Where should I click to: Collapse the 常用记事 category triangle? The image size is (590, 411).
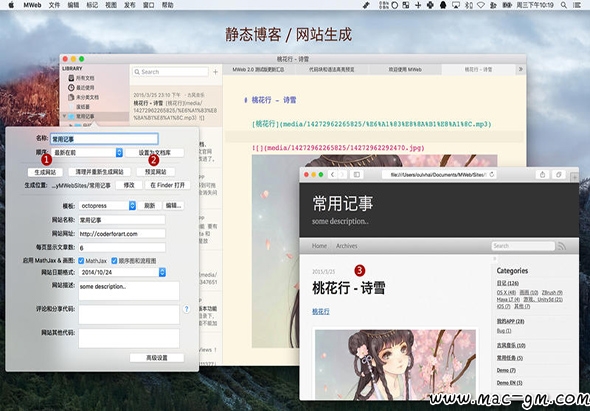64,116
